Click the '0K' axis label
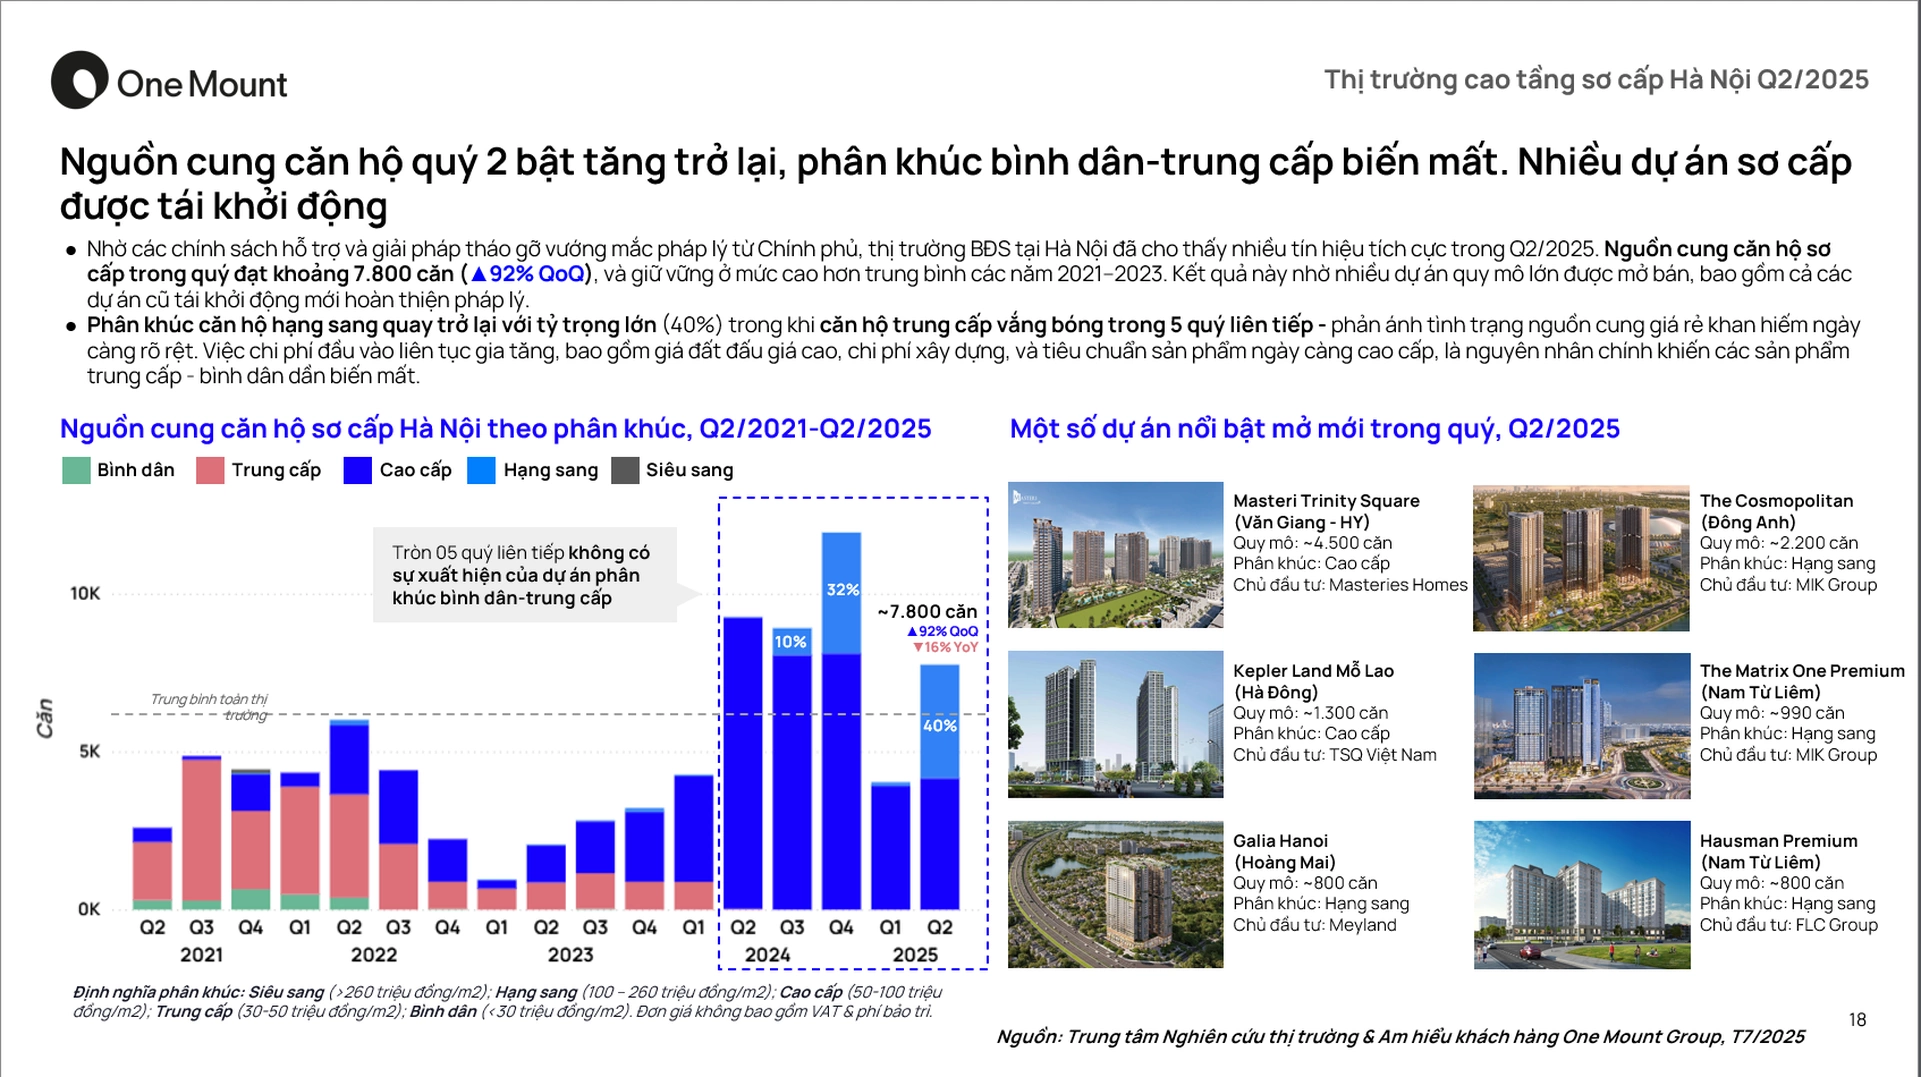The image size is (1921, 1077). pos(89,910)
